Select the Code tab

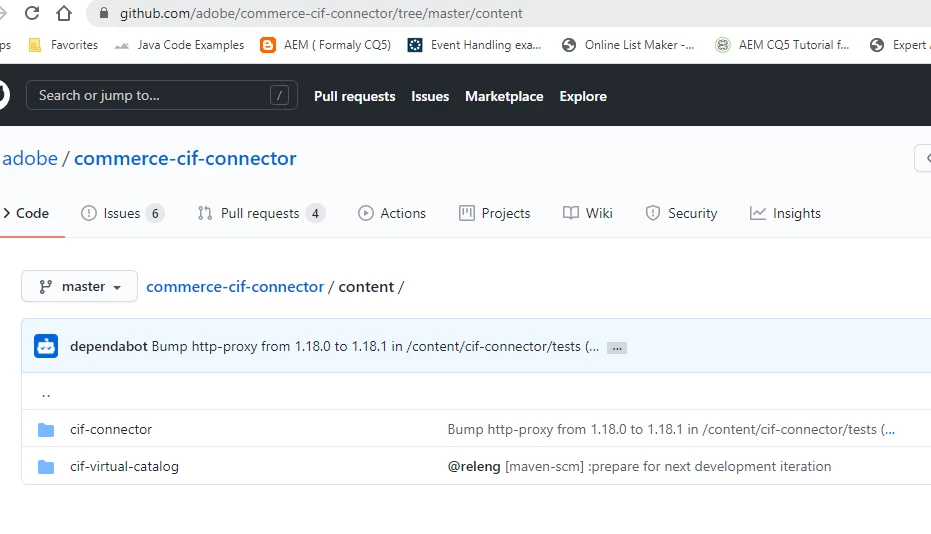(26, 213)
